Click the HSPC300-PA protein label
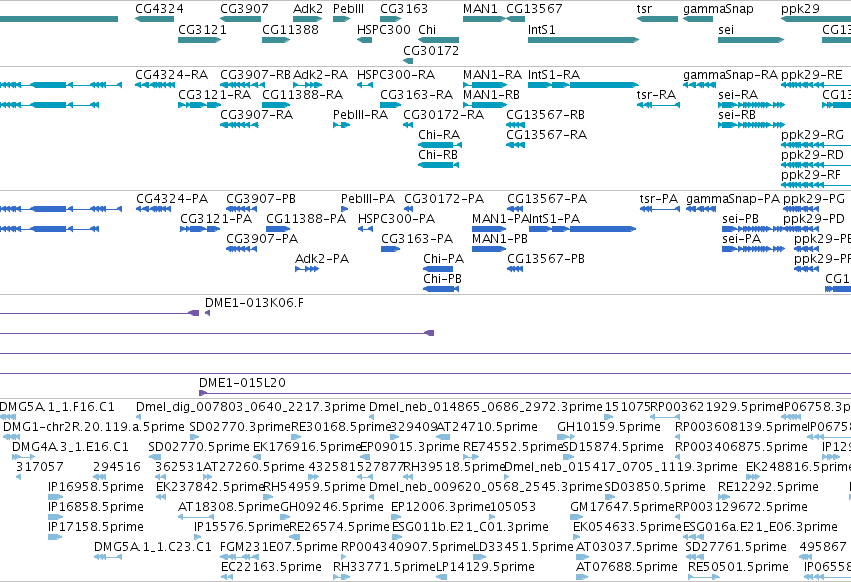Viewport: 851px width, 582px height. pos(396,219)
